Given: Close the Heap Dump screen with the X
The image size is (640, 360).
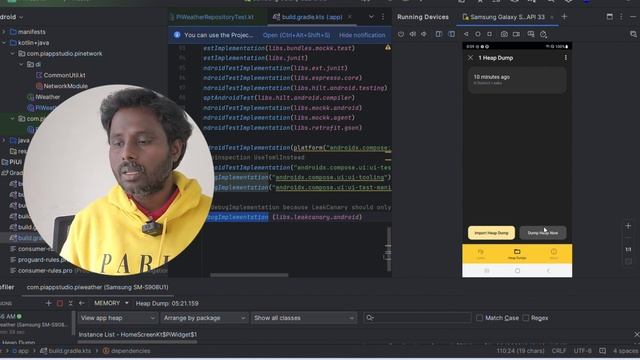Looking at the screenshot, I should click(x=470, y=58).
